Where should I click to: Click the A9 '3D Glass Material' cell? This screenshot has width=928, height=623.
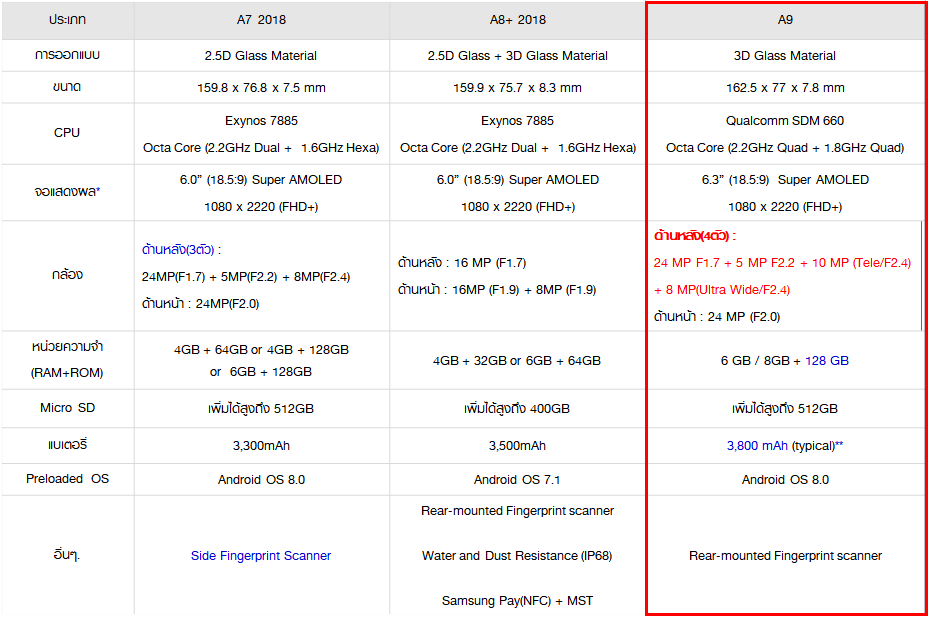(x=785, y=56)
